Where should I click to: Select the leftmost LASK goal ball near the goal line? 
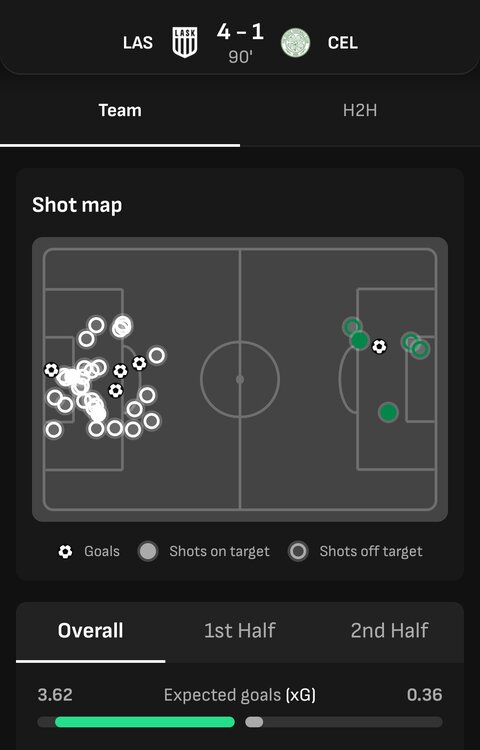[51, 370]
